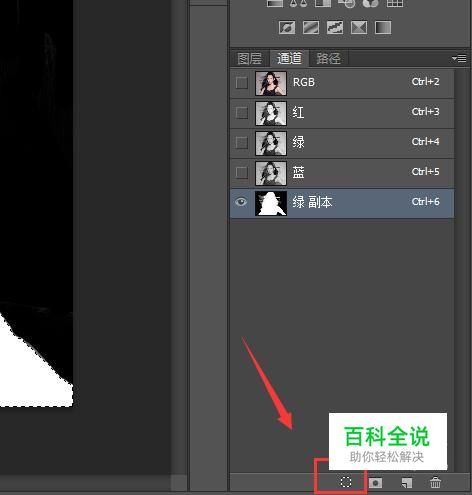Image resolution: width=472 pixels, height=495 pixels.
Task: Add Photo Filter adjustment icon
Action: 347,3
